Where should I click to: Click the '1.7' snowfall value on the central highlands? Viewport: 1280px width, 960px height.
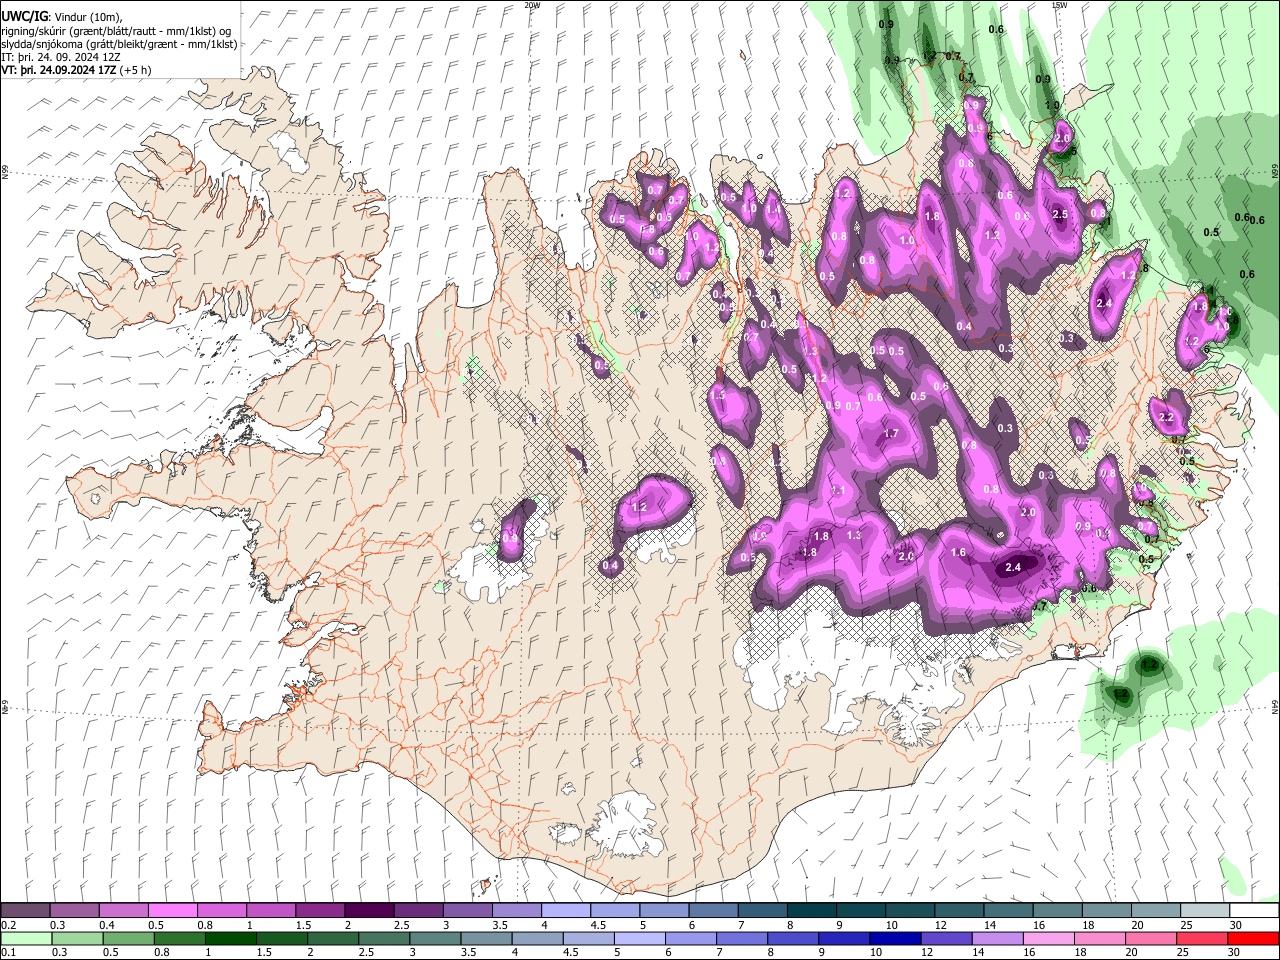[x=892, y=434]
